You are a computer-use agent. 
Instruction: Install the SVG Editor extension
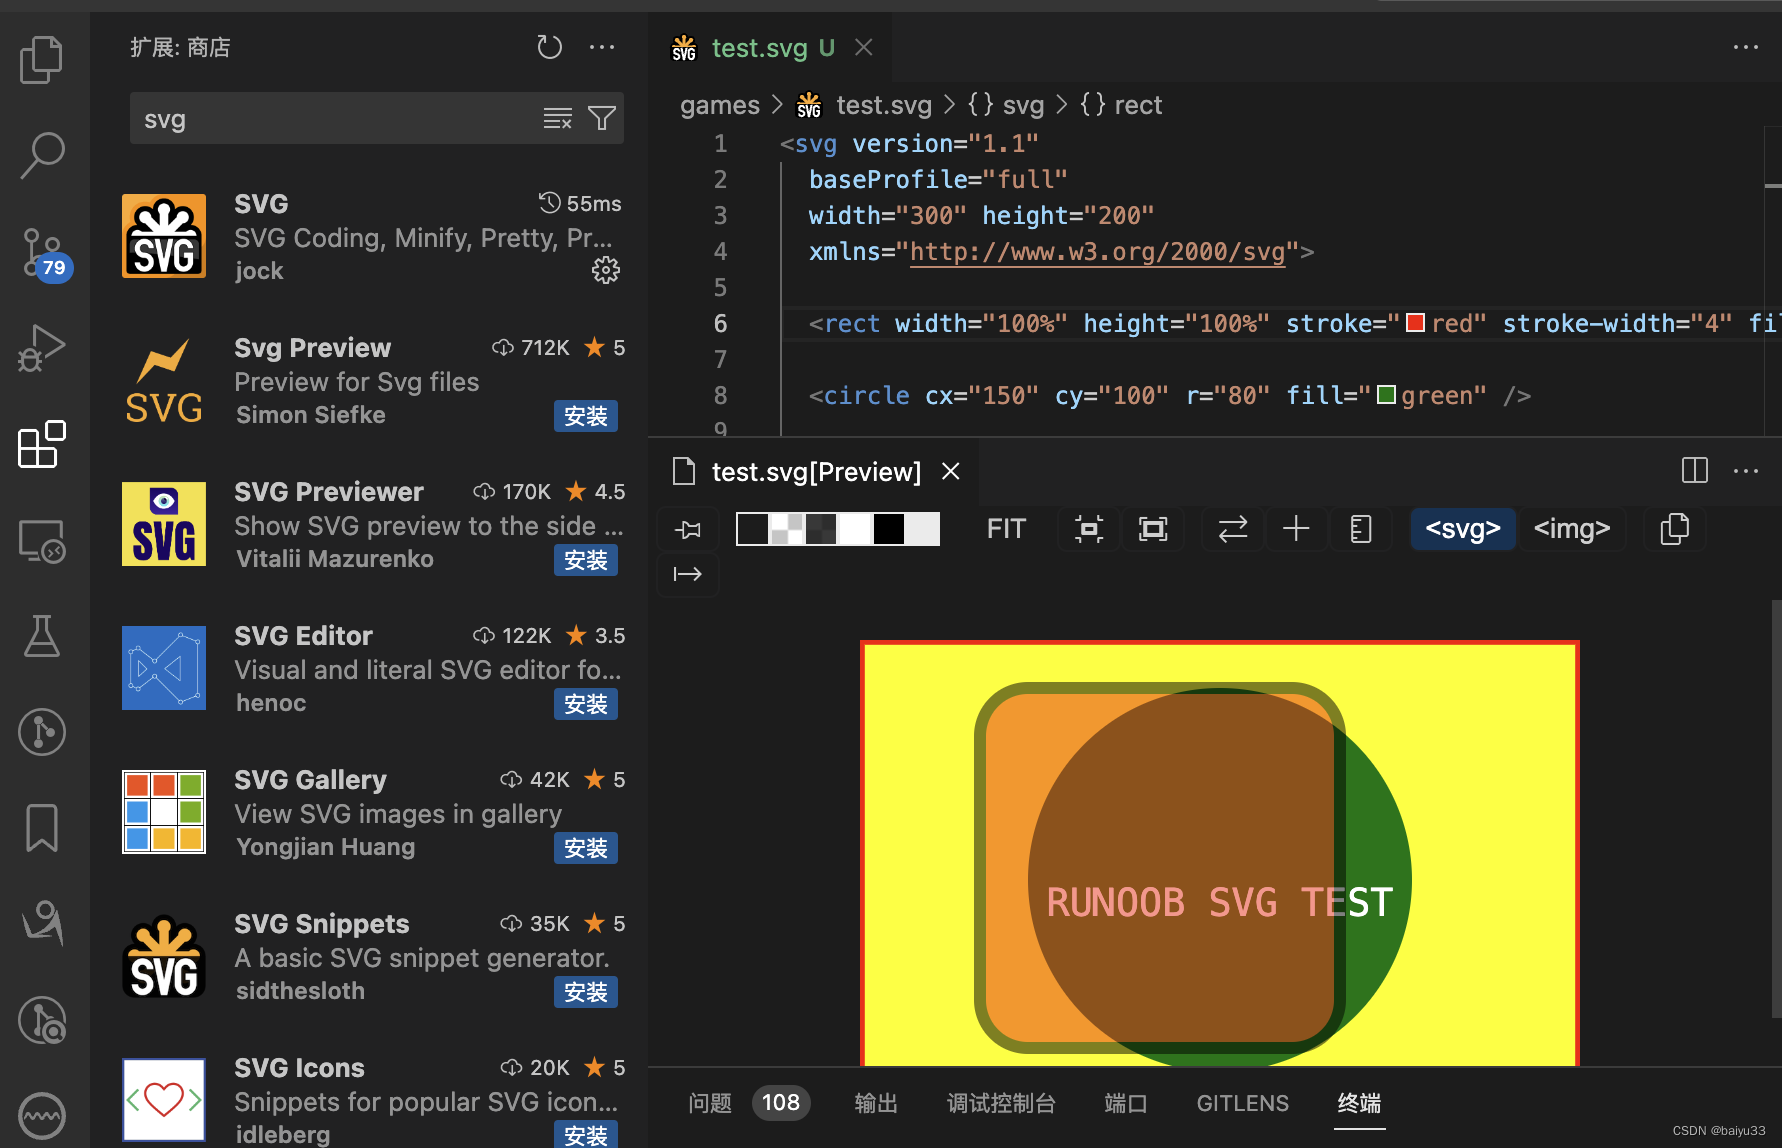(586, 704)
